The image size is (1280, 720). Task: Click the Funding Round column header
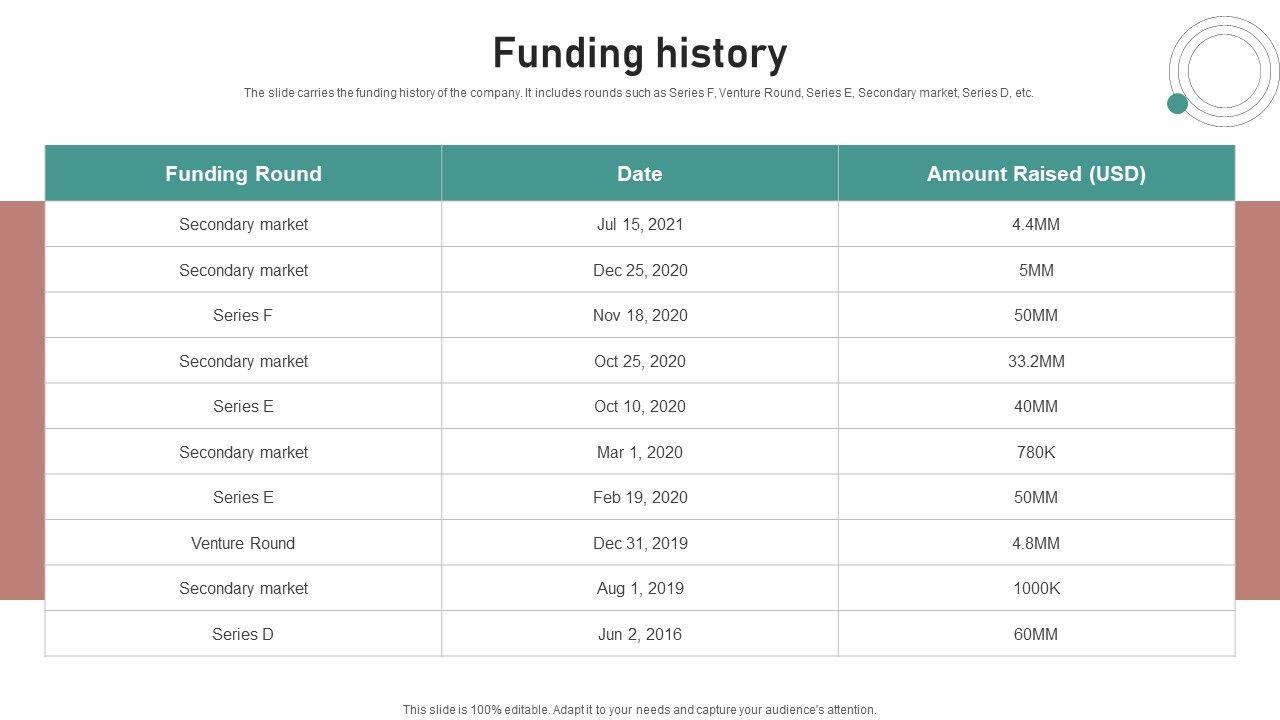pyautogui.click(x=243, y=173)
